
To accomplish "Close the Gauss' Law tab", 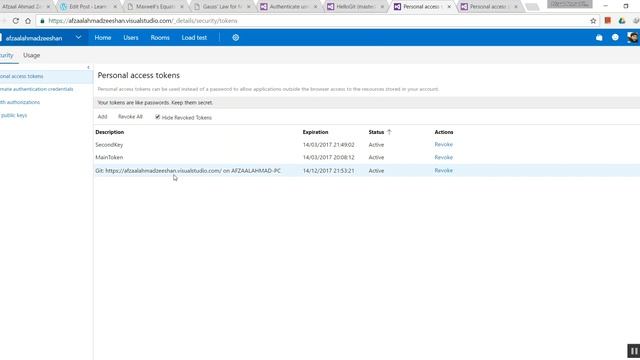I will (249, 7).
